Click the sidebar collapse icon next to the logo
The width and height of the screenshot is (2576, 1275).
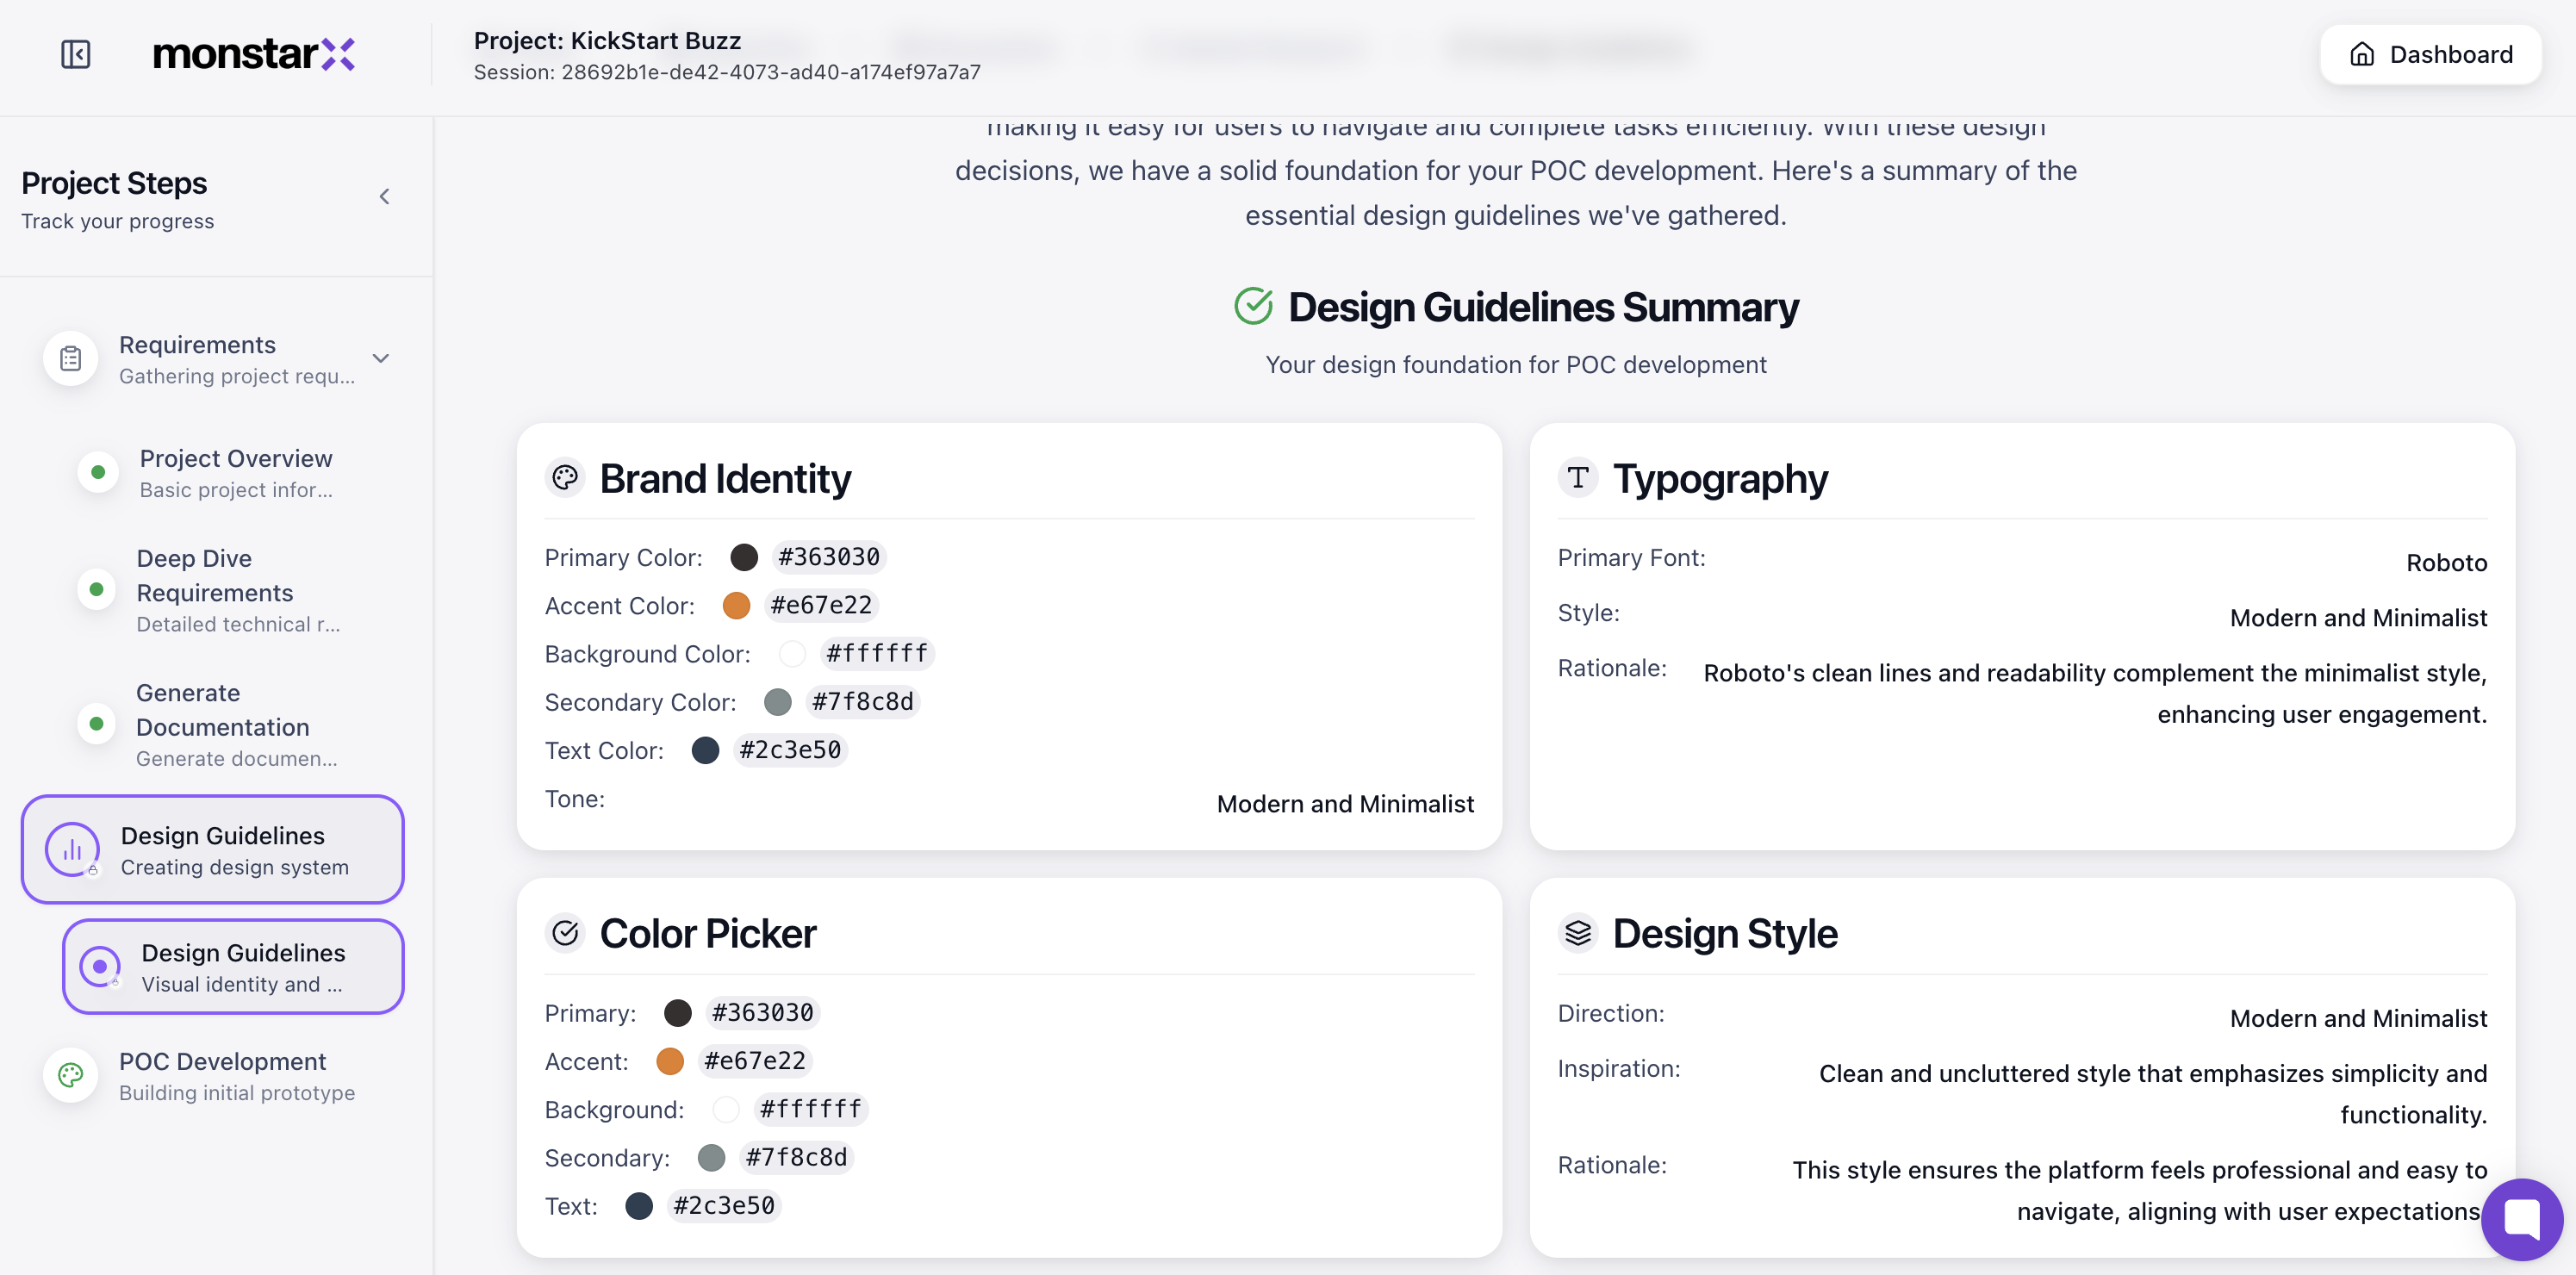coord(75,54)
